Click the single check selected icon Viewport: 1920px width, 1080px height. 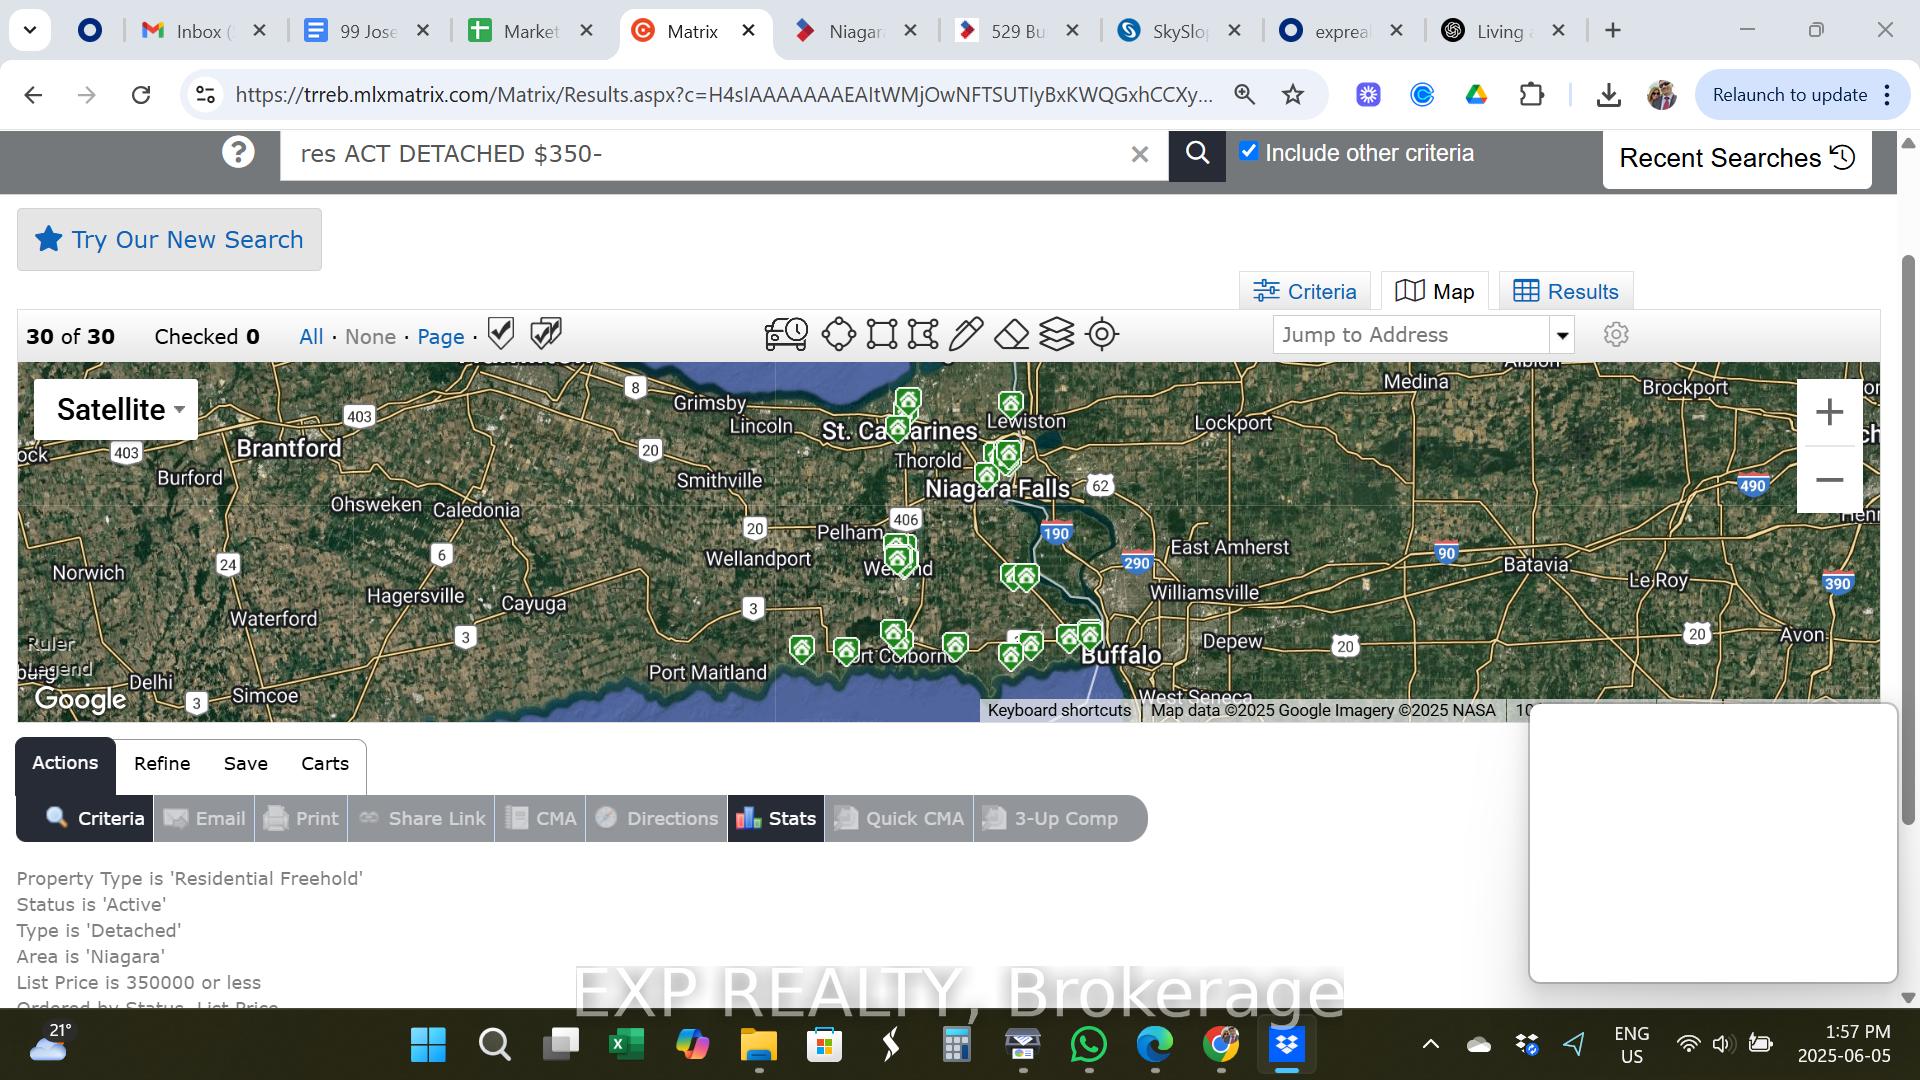501,333
